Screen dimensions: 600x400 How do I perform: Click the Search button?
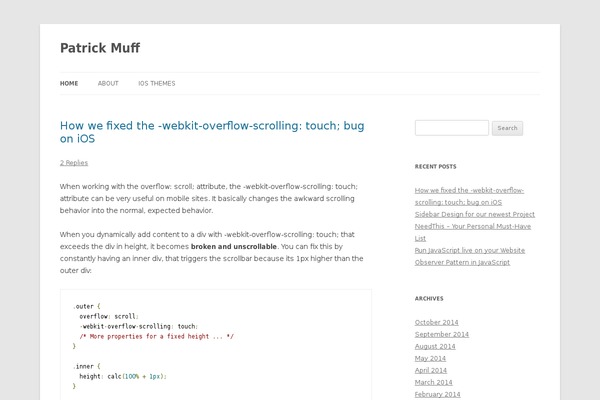point(507,128)
